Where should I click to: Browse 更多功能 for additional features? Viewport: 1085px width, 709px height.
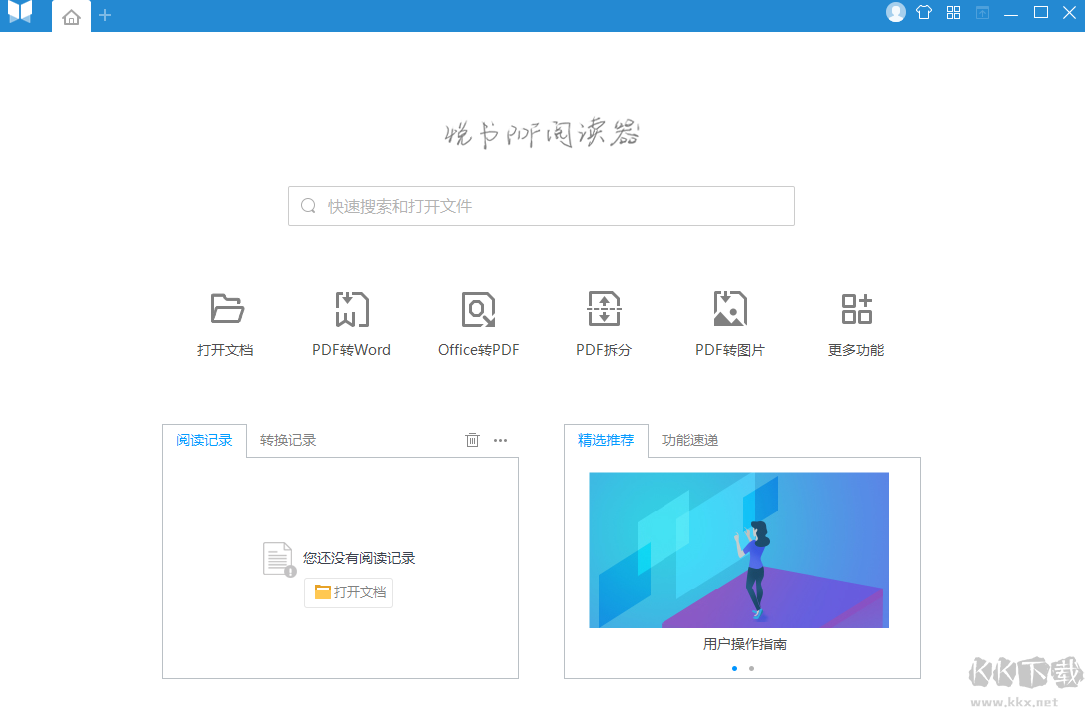(856, 320)
